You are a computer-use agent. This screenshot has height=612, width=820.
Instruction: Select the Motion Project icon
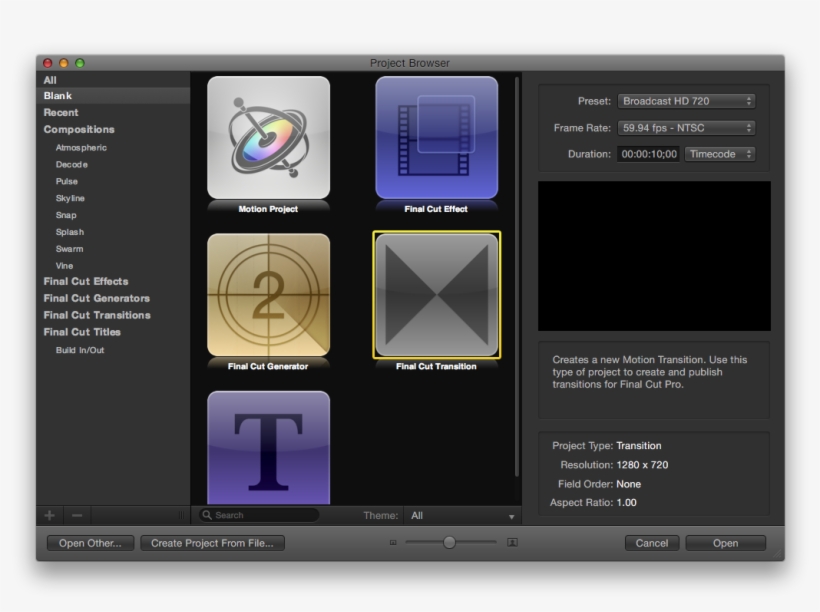[x=268, y=138]
